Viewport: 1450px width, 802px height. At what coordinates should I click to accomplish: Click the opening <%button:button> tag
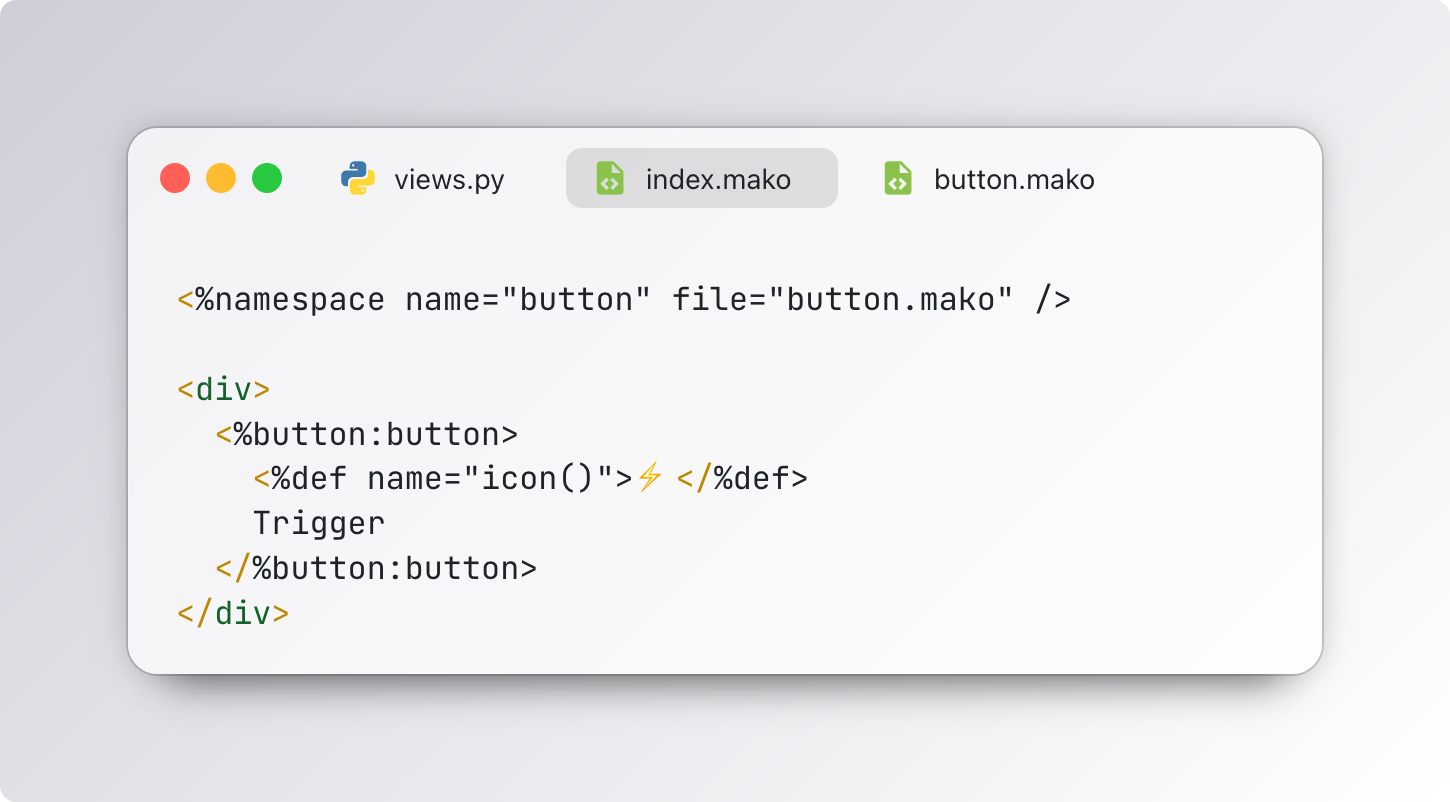tap(367, 434)
